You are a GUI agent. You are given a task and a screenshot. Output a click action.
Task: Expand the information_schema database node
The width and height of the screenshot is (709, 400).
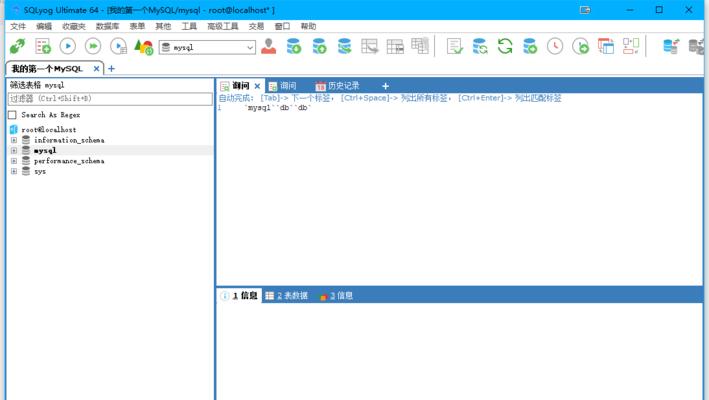(x=14, y=140)
